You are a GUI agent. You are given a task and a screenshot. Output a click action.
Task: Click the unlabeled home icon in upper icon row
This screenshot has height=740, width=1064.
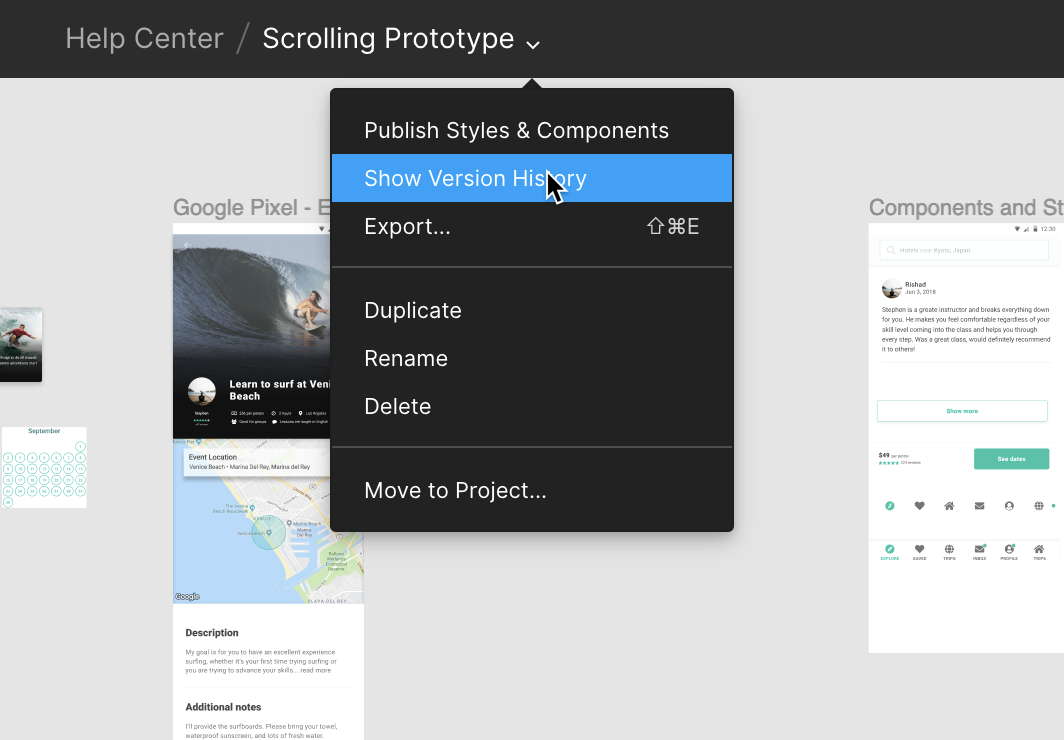coord(949,506)
